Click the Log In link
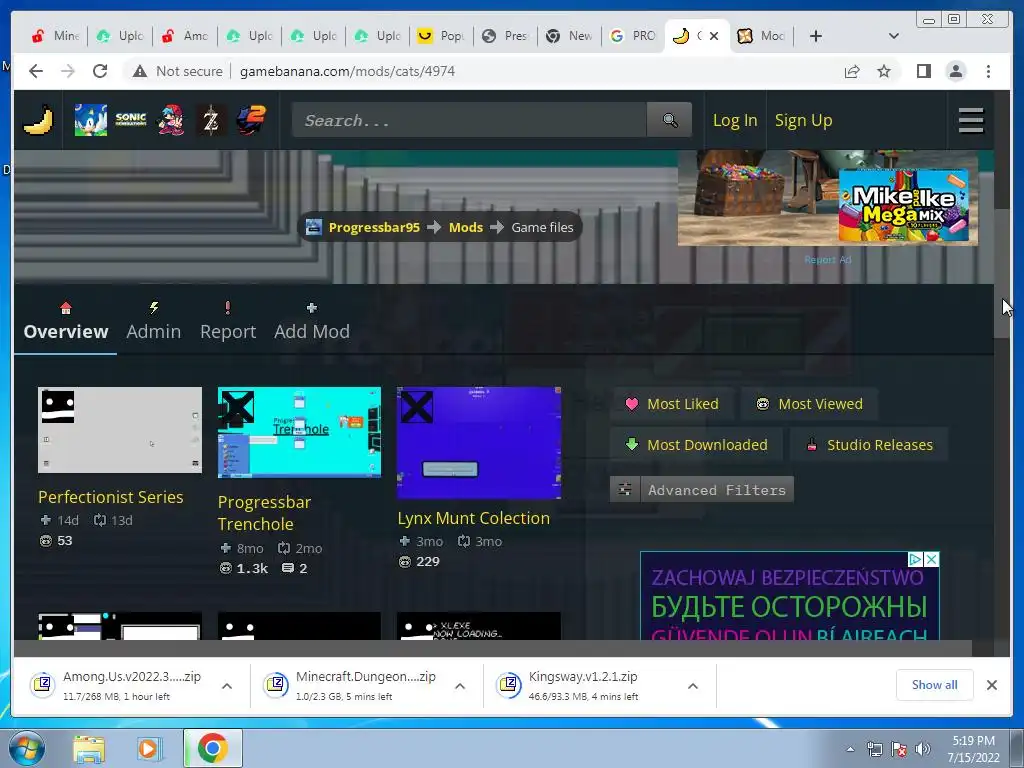 click(735, 120)
